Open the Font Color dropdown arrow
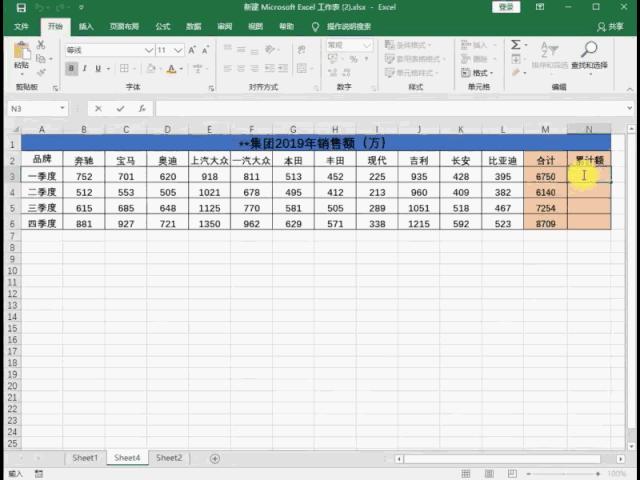The width and height of the screenshot is (640, 480). [181, 69]
